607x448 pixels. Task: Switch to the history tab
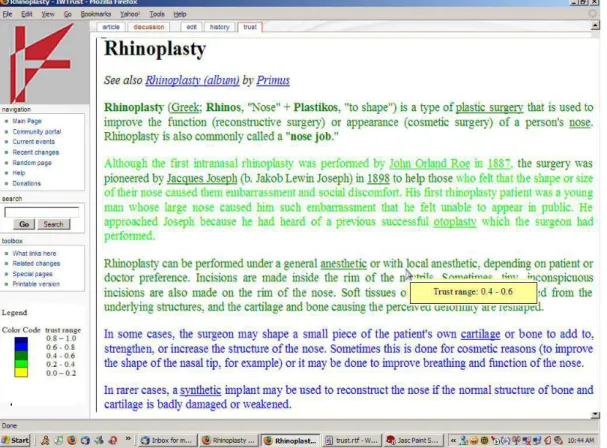219,27
